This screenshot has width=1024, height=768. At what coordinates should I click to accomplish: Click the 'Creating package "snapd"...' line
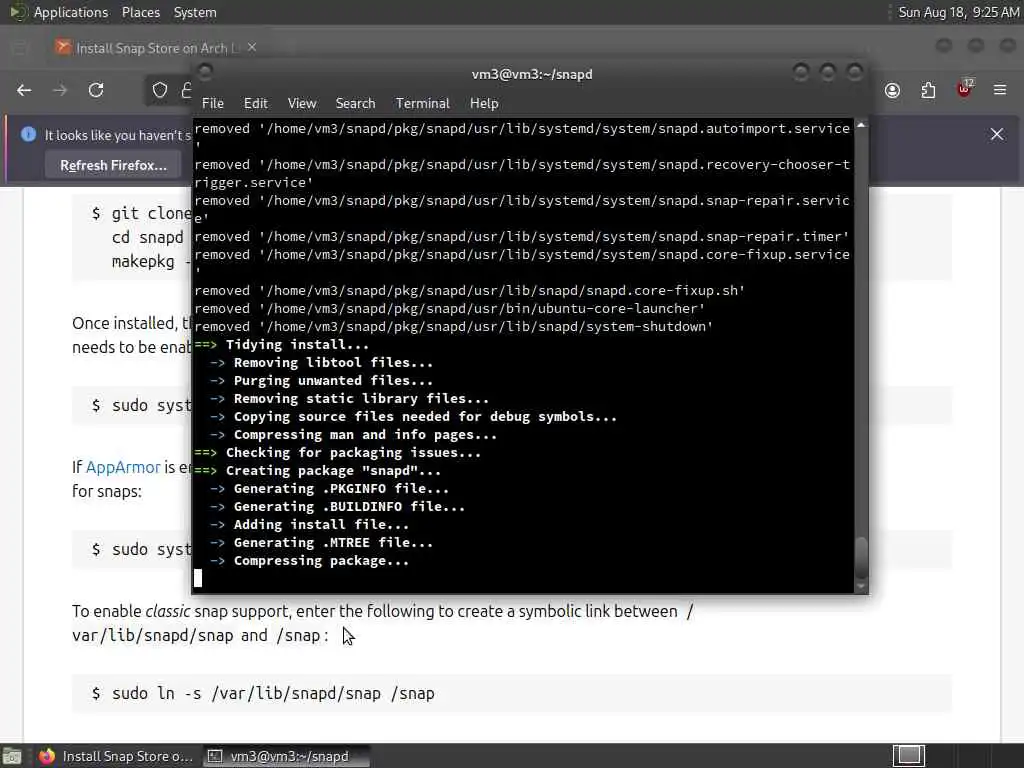click(x=333, y=470)
